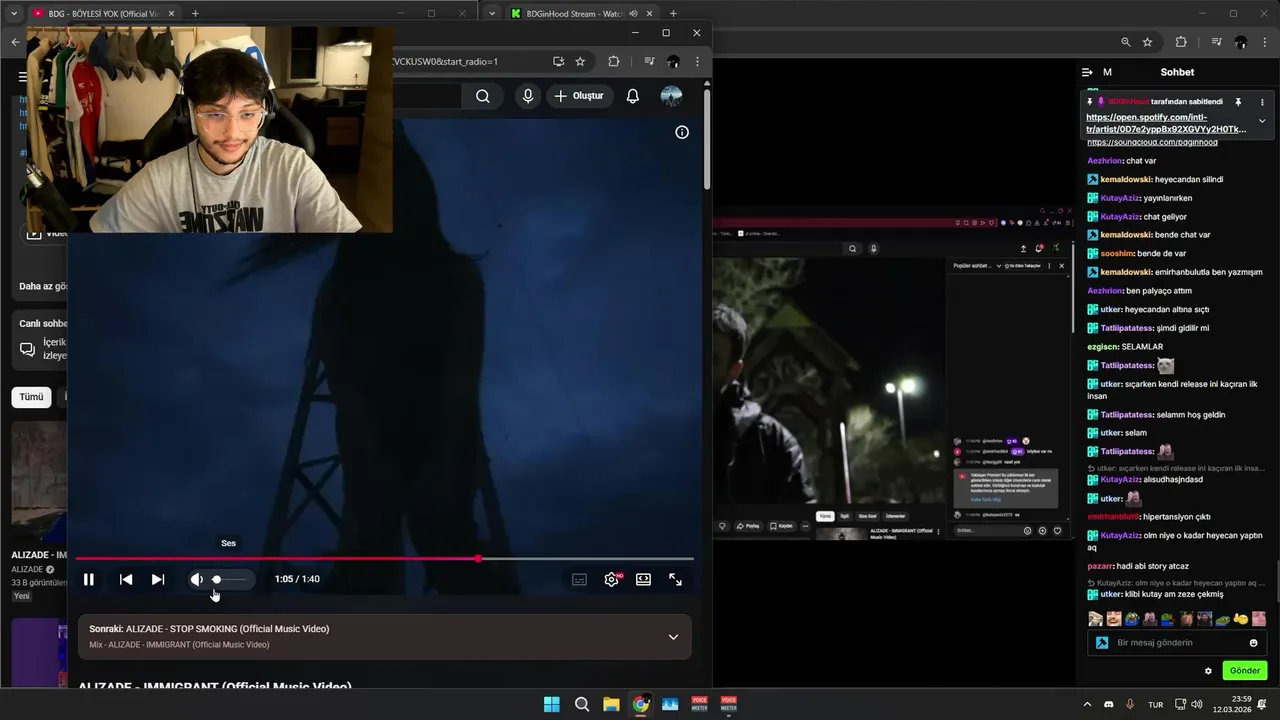This screenshot has height=720, width=1280.
Task: Expand the pinned message chevron
Action: coord(1262,121)
